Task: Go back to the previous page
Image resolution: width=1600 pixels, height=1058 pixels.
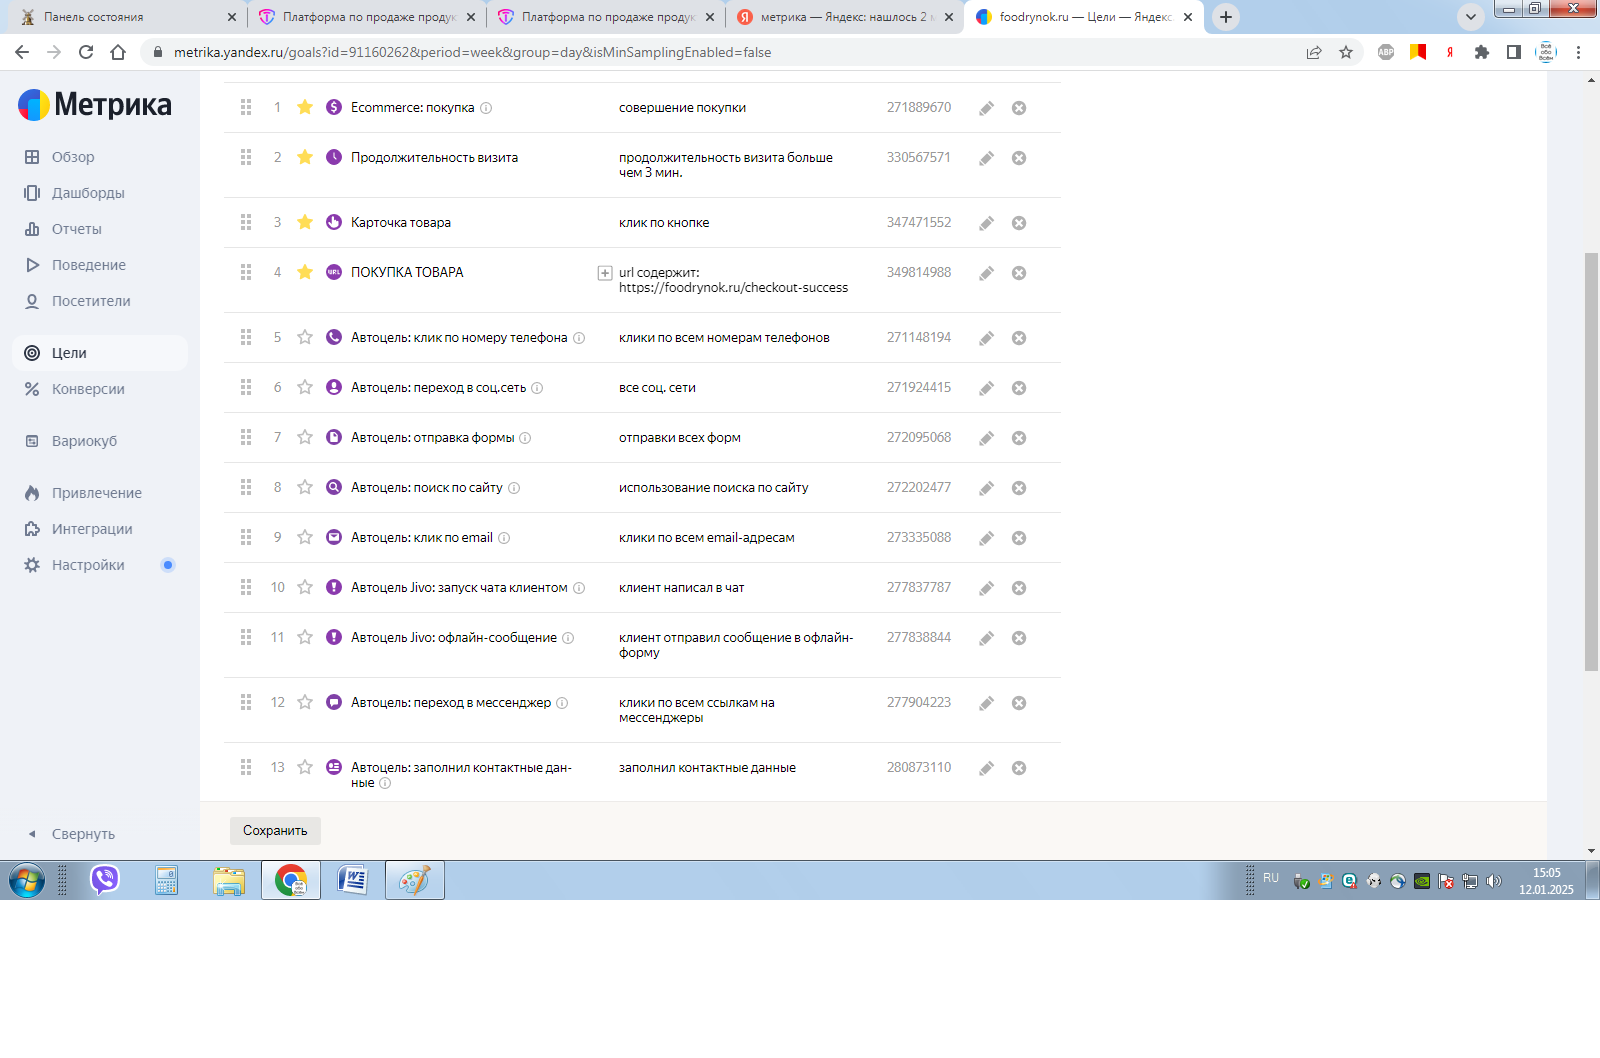Action: [x=22, y=52]
